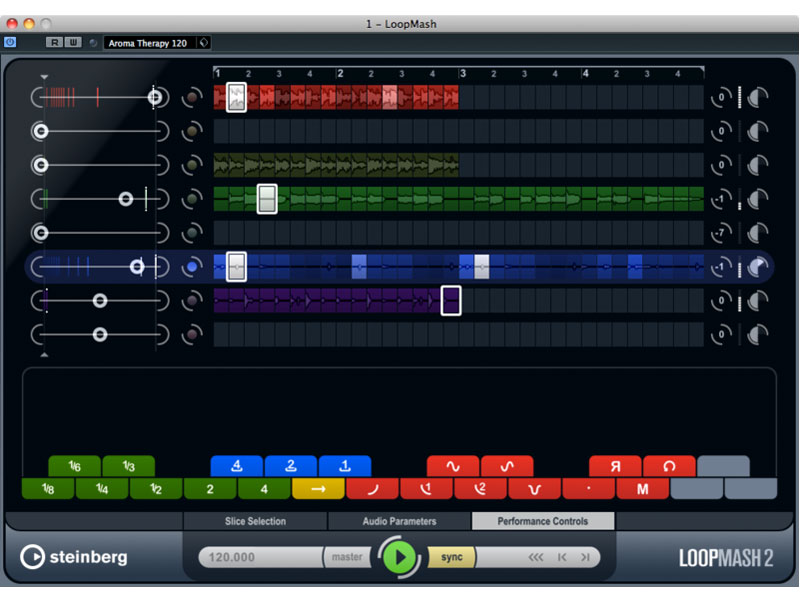The image size is (800, 600).
Task: Tap the blue backspin pad labeled 1
Action: pos(345,466)
